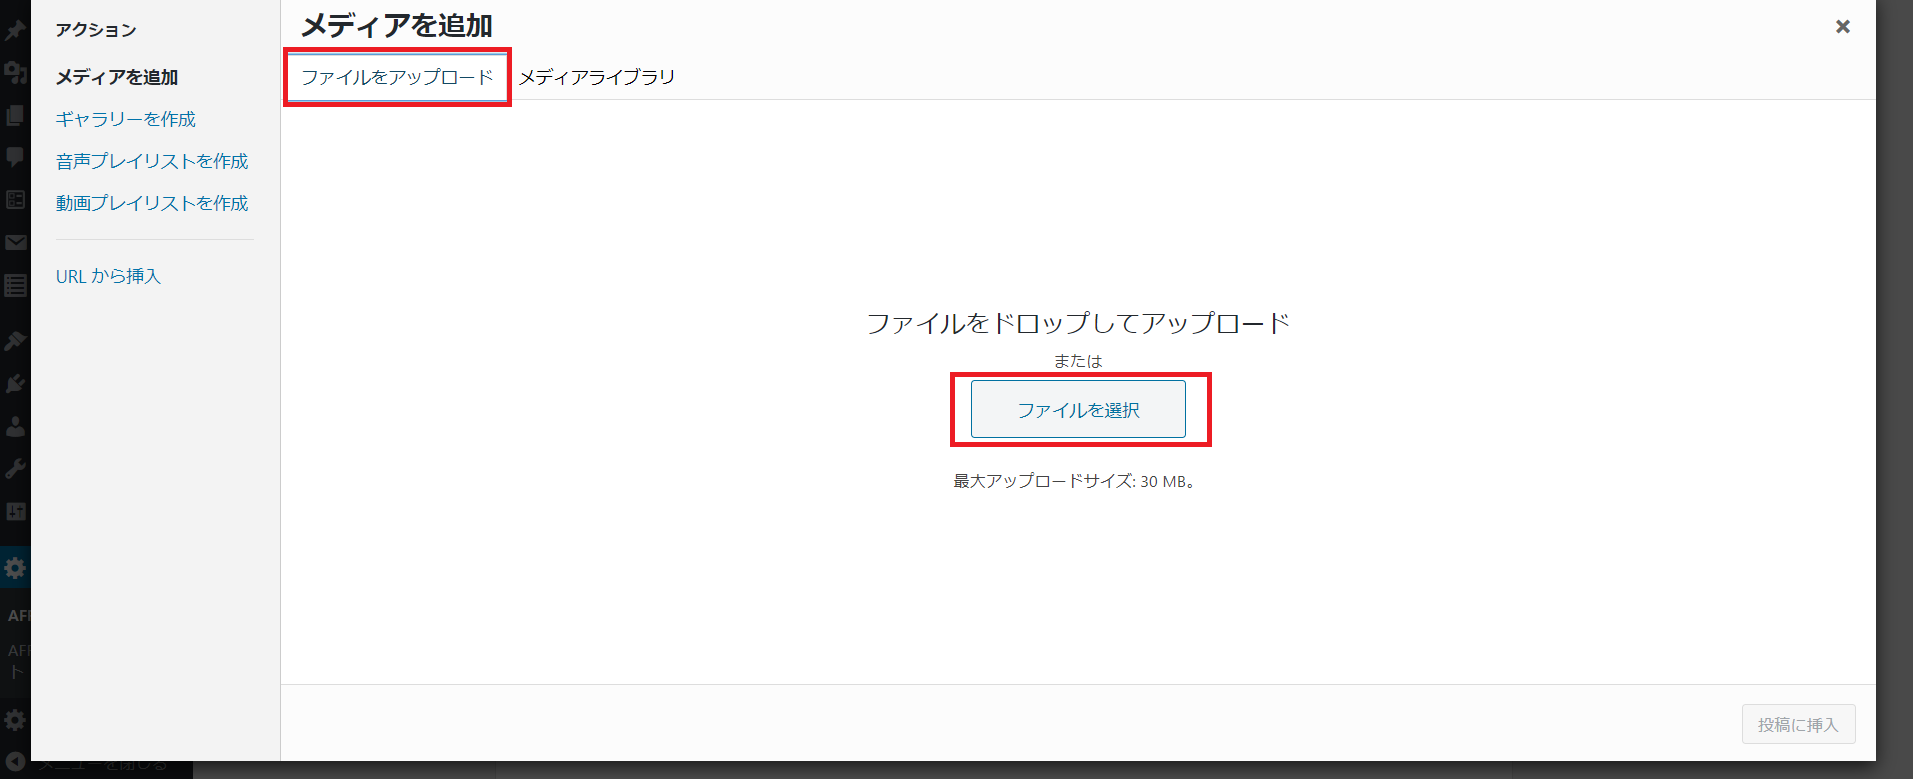Click the アクション heading text
The height and width of the screenshot is (779, 1913).
click(x=96, y=30)
